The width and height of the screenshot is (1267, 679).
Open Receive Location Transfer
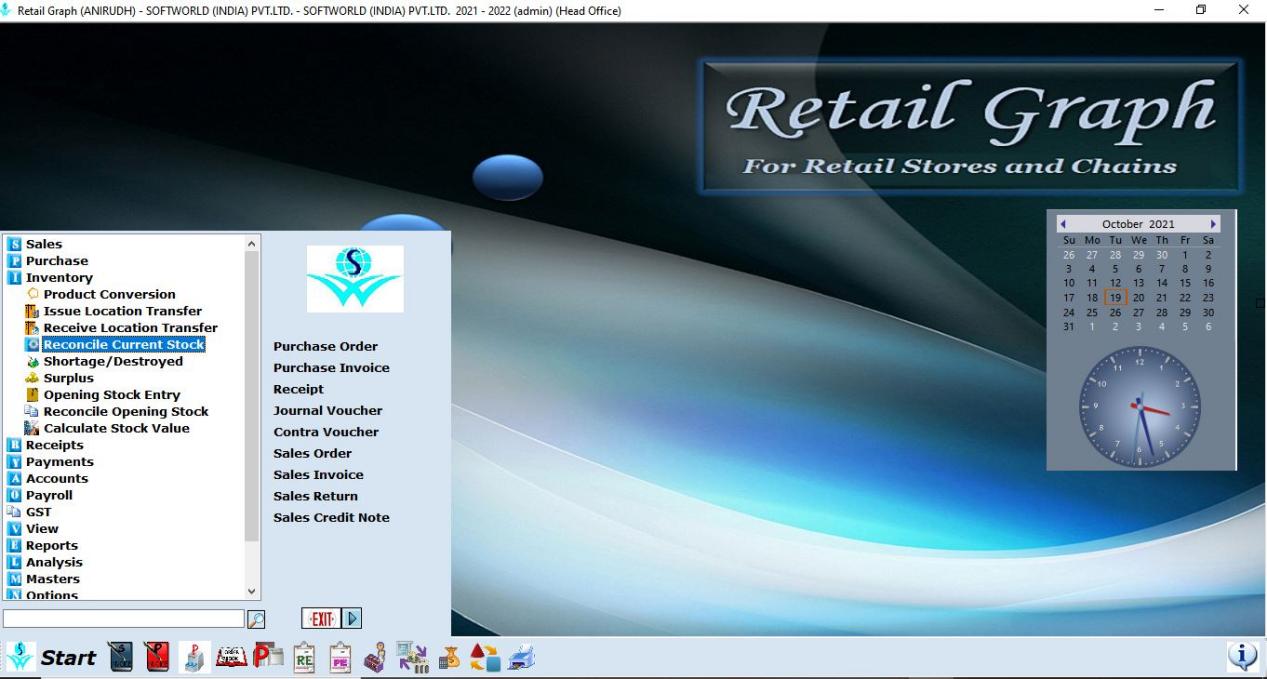[130, 328]
